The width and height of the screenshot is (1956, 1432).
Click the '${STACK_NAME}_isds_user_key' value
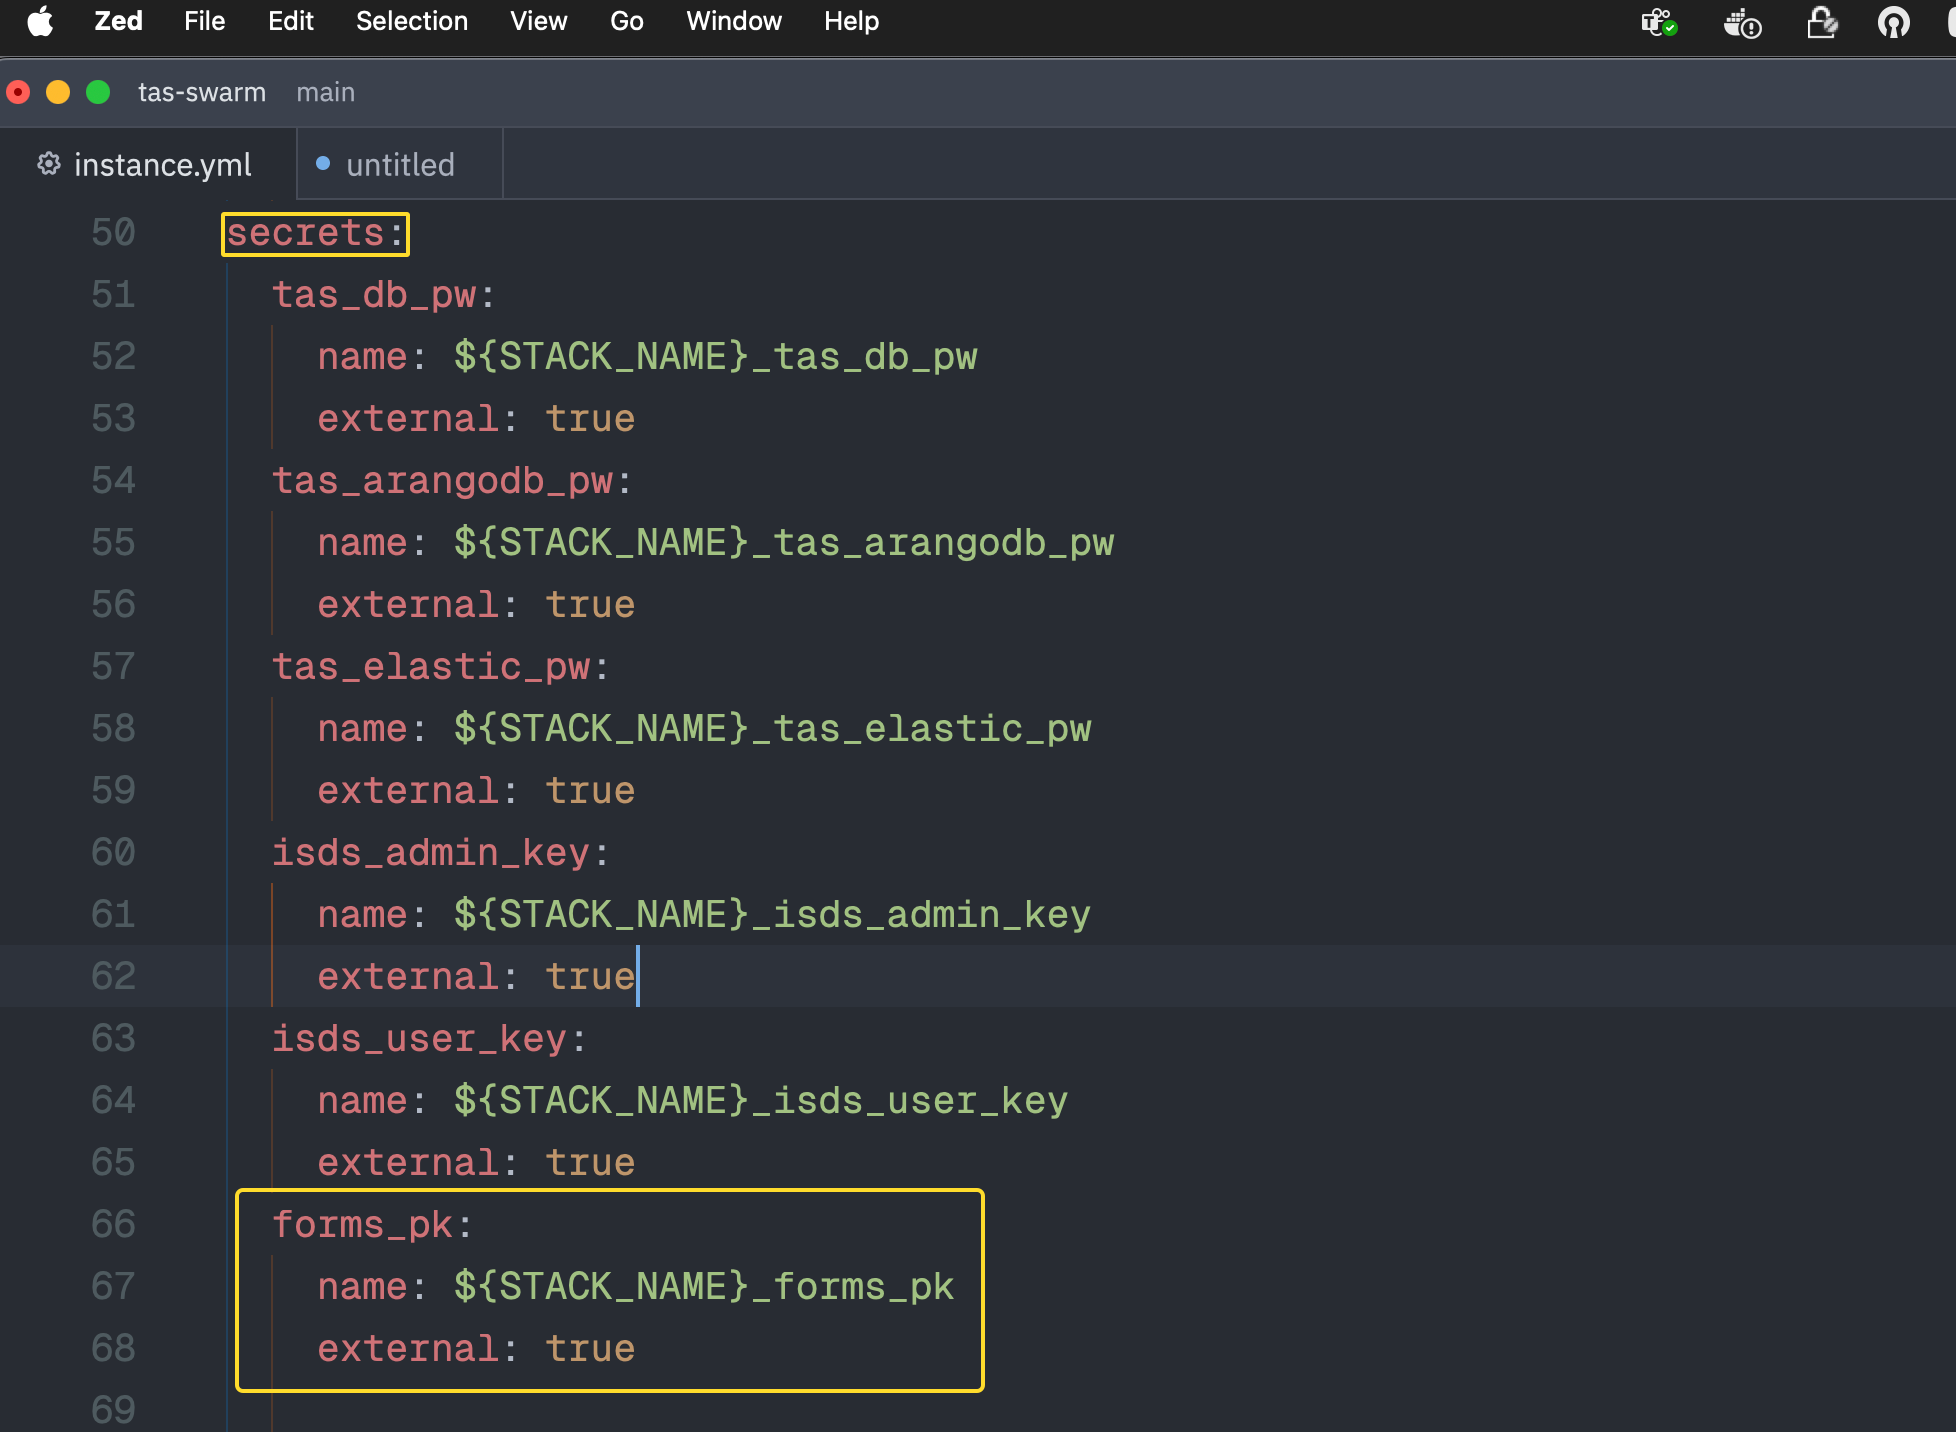[x=761, y=1101]
